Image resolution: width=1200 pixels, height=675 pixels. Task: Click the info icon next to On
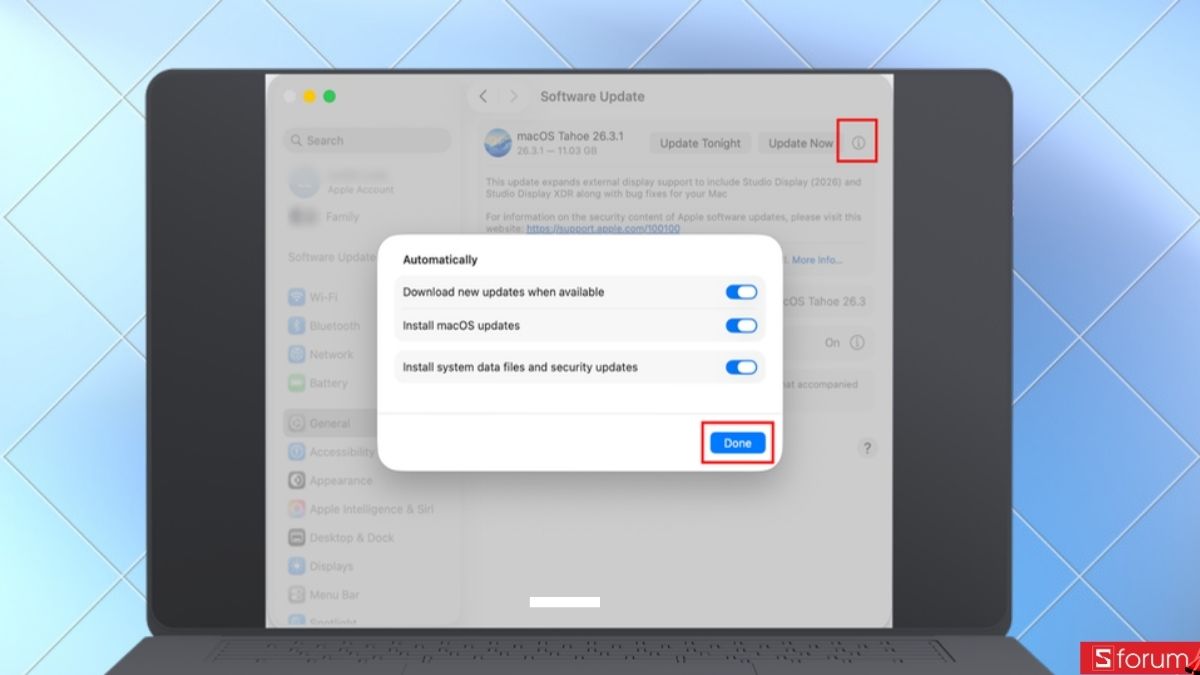click(x=857, y=342)
